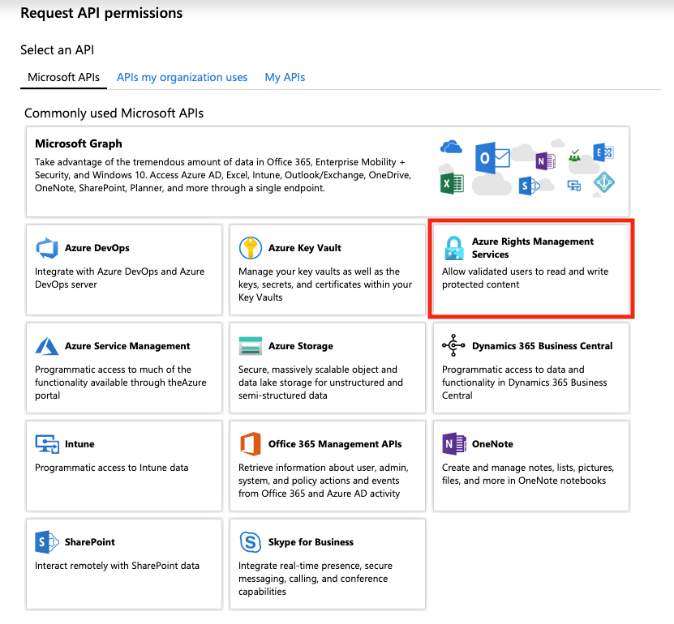This screenshot has height=624, width=674.
Task: Switch to the Microsoft APIs tab
Action: click(x=64, y=77)
